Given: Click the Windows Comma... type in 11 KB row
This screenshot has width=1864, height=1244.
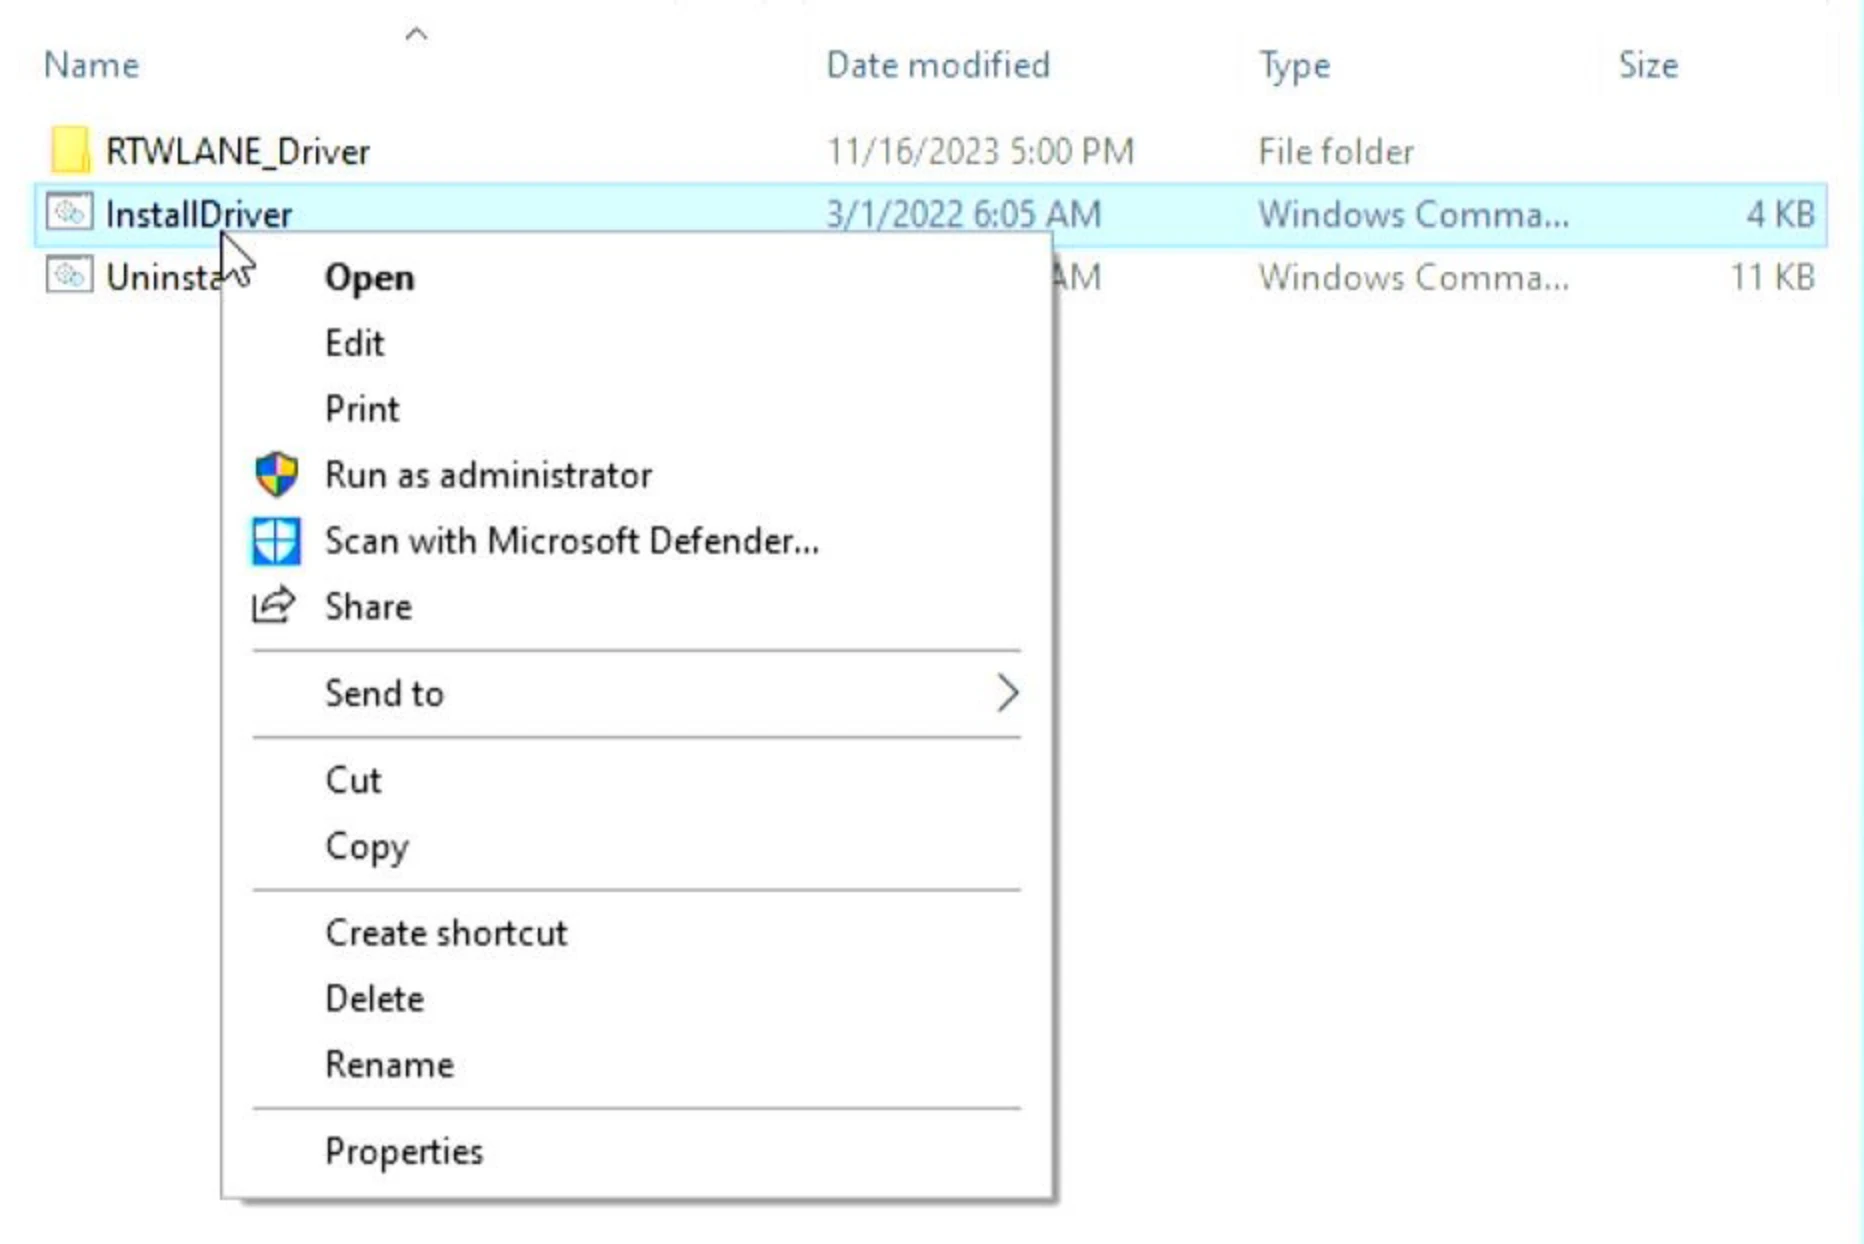Looking at the screenshot, I should (1413, 278).
